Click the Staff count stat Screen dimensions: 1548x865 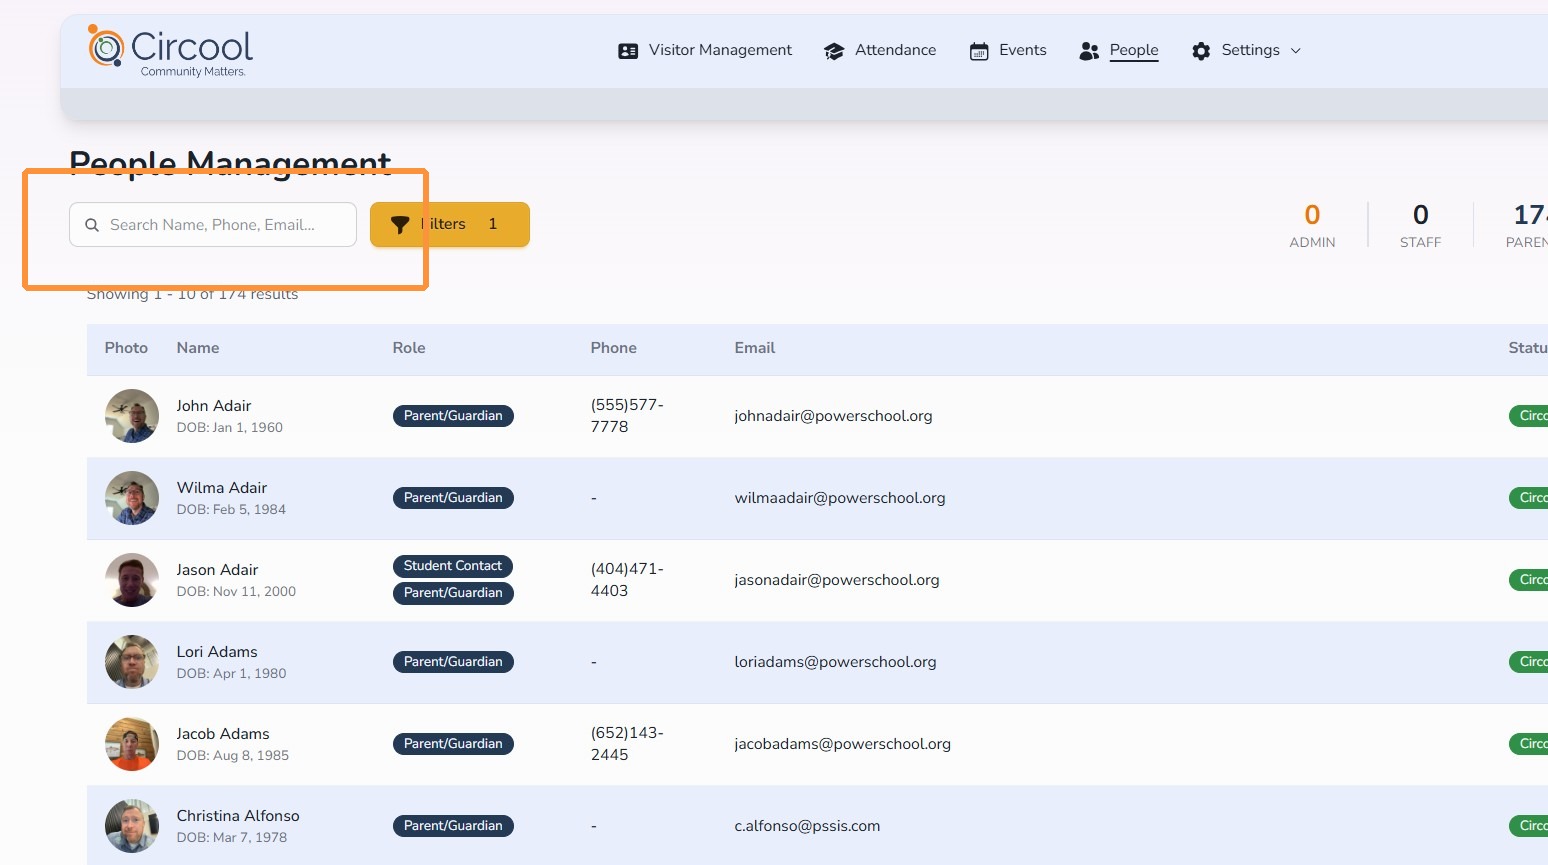click(x=1420, y=226)
